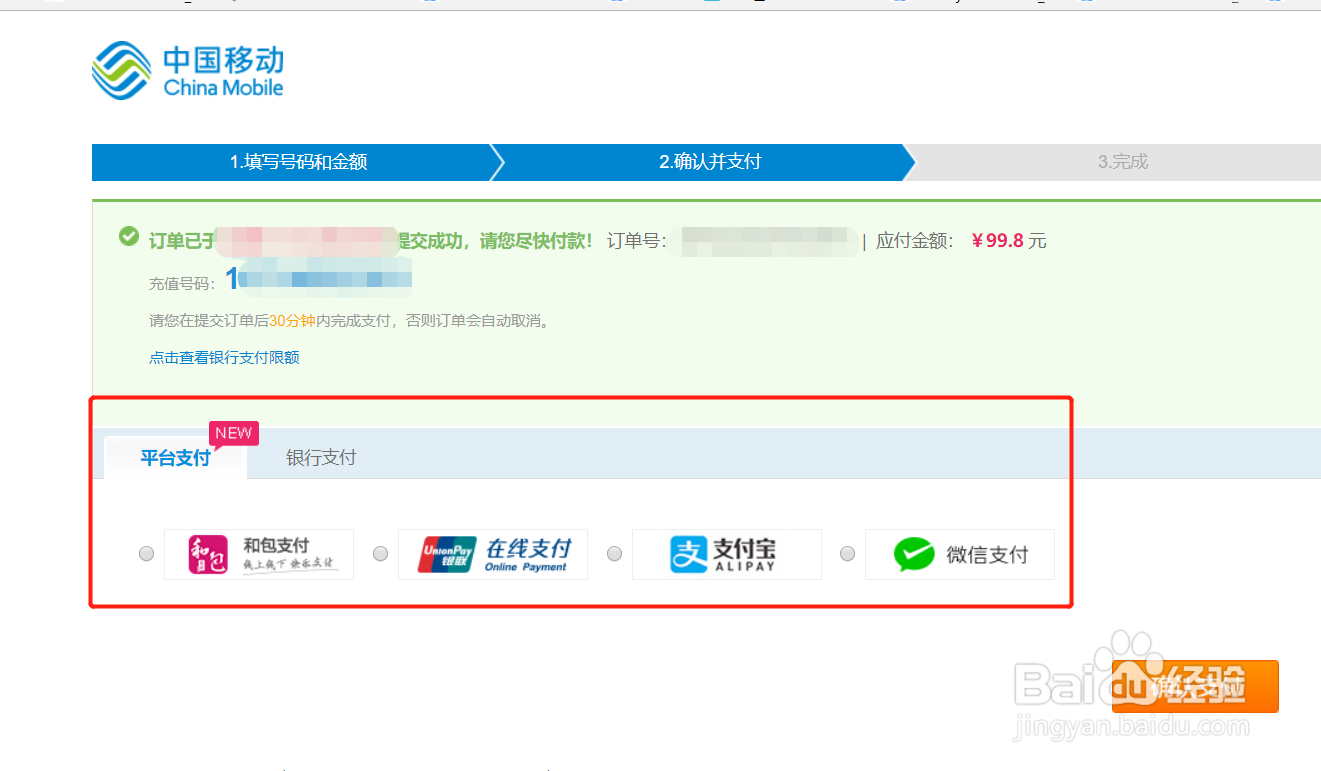
Task: Click the 微信支付 logo
Action: tap(960, 555)
